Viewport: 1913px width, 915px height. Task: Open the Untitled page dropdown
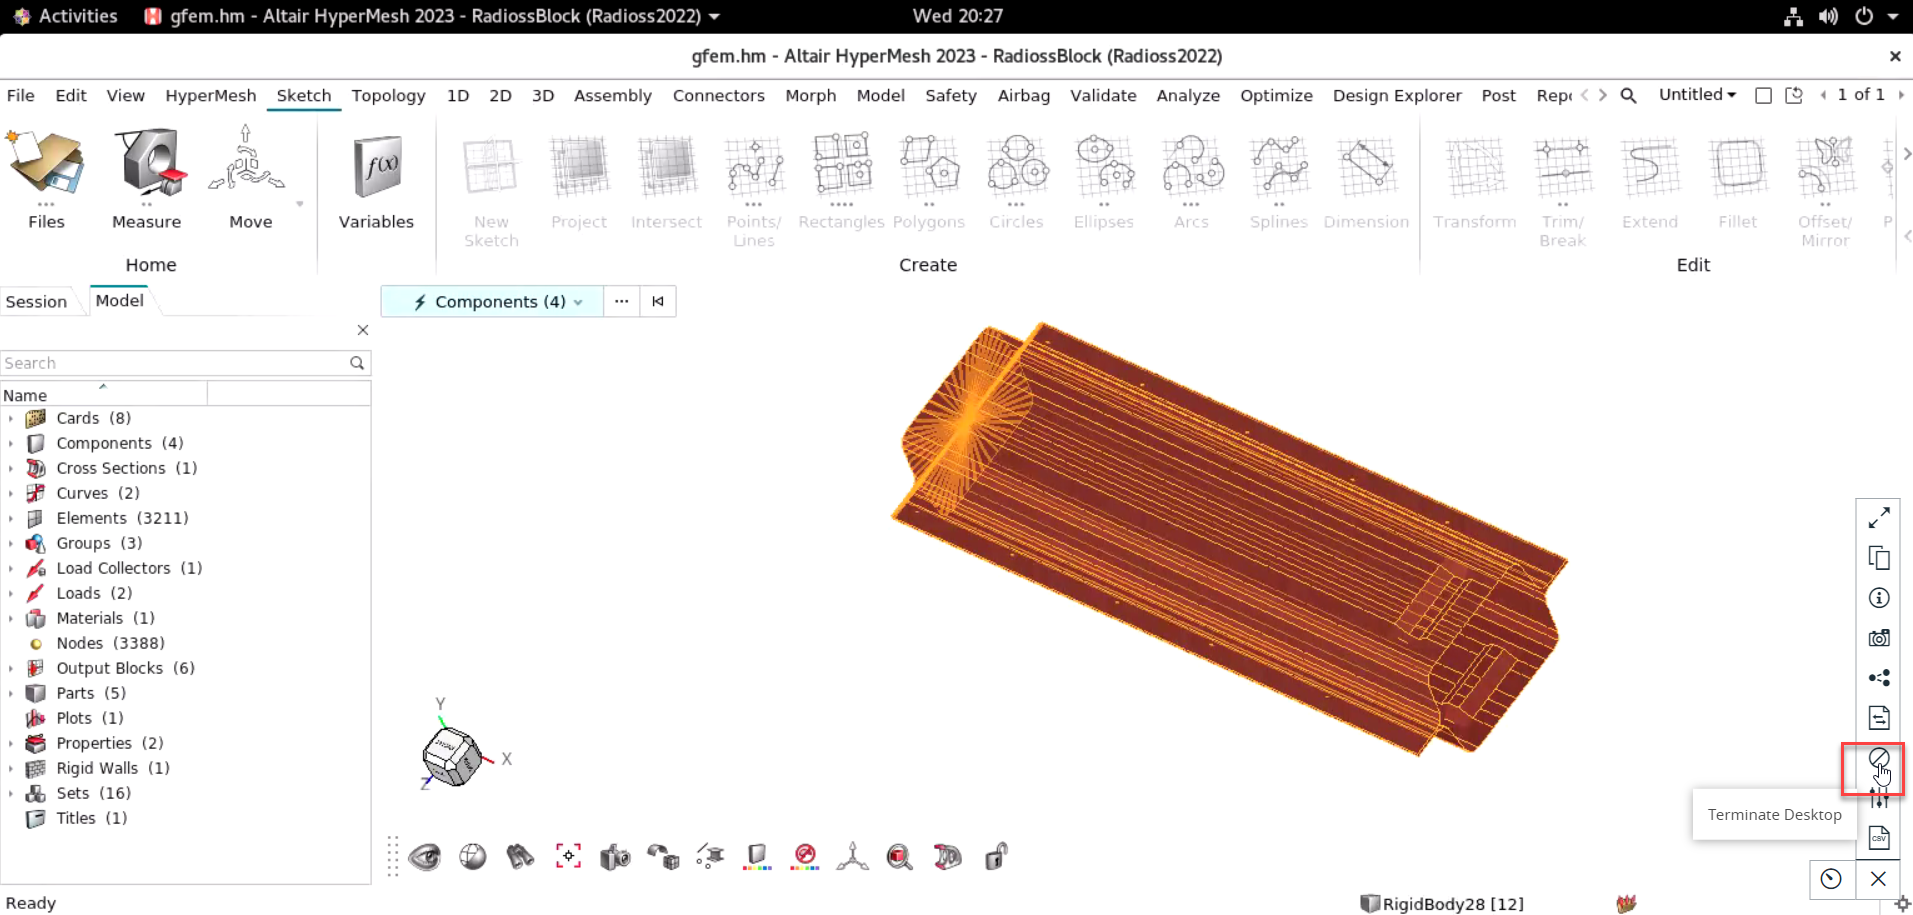(x=1697, y=95)
